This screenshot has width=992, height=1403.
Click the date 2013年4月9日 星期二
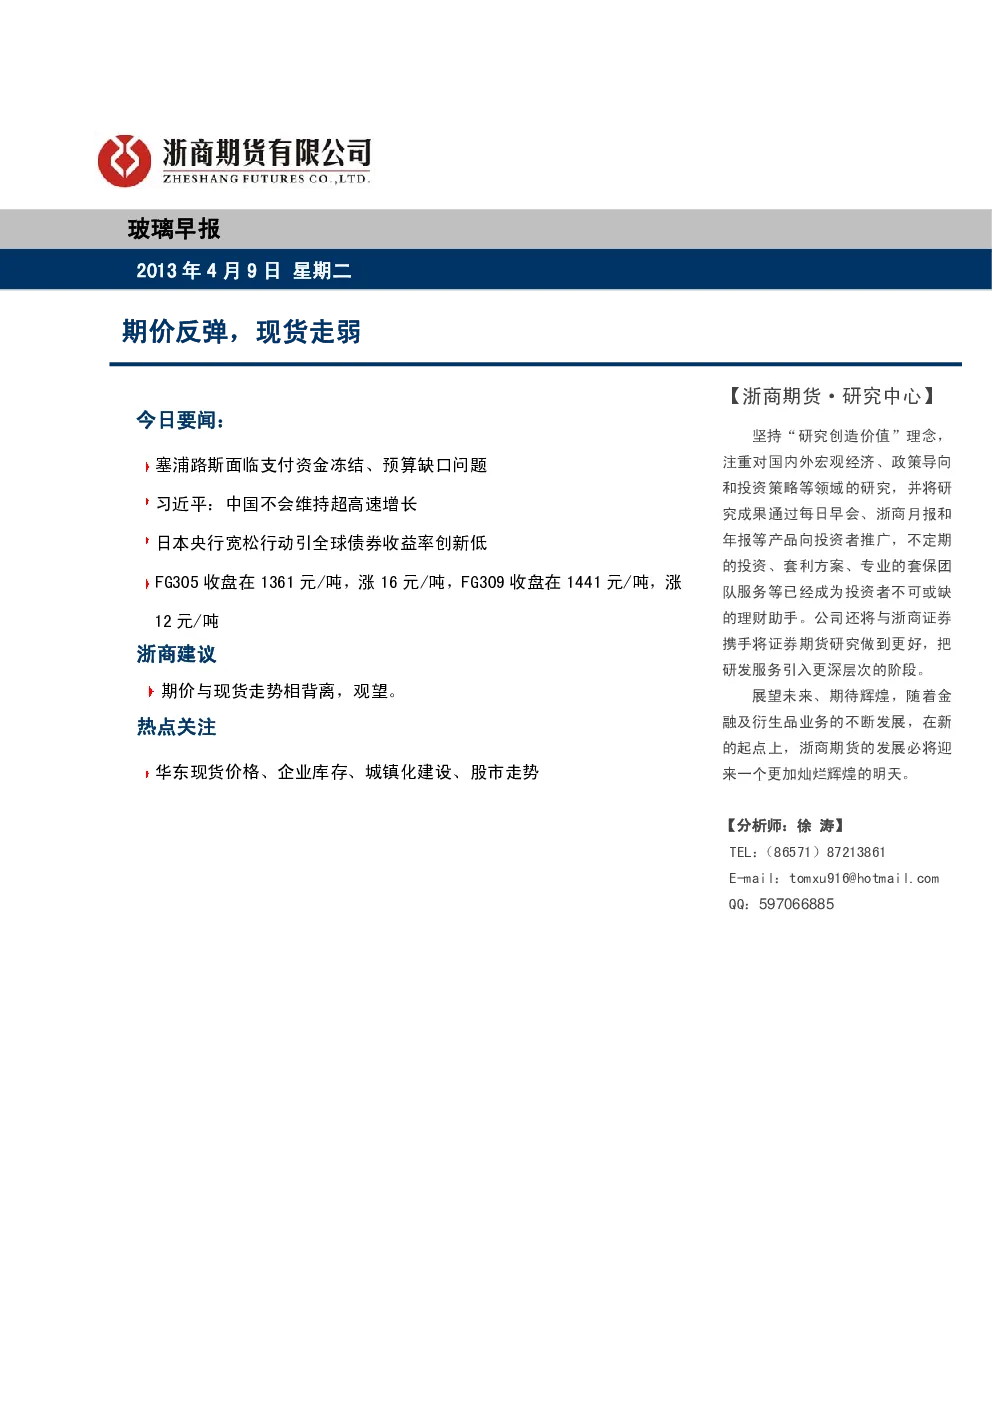(x=244, y=271)
